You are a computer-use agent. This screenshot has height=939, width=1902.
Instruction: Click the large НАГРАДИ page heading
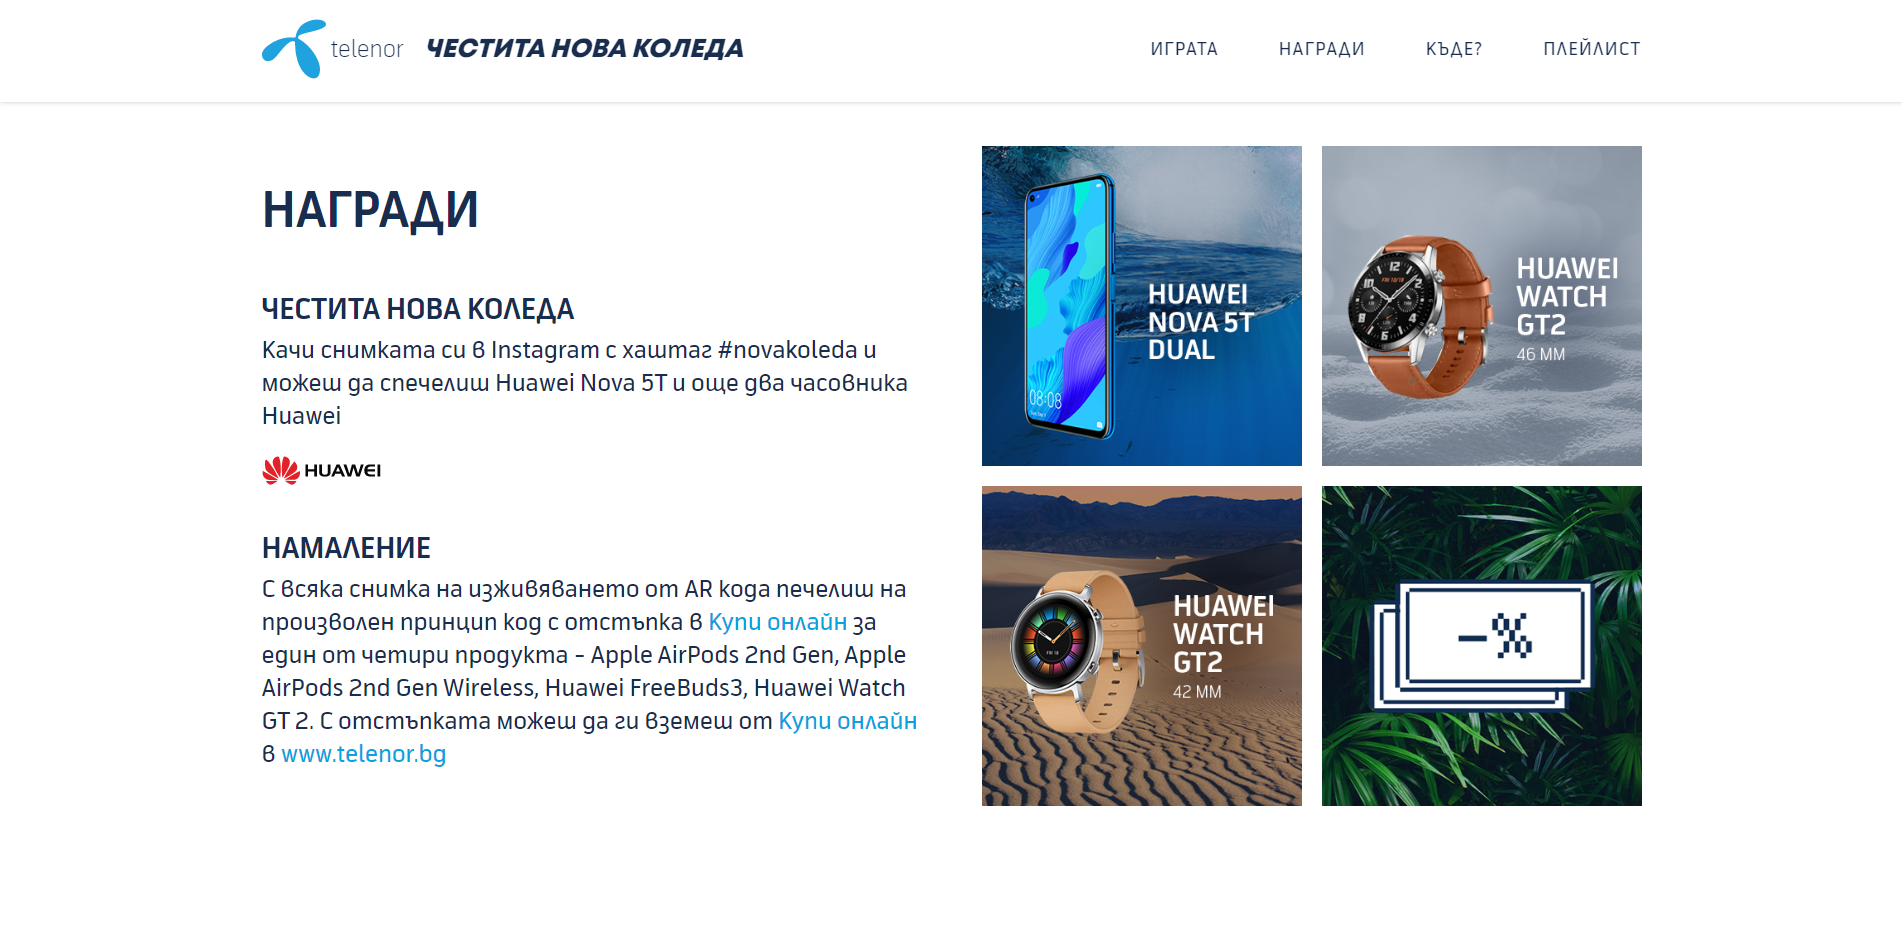click(370, 210)
